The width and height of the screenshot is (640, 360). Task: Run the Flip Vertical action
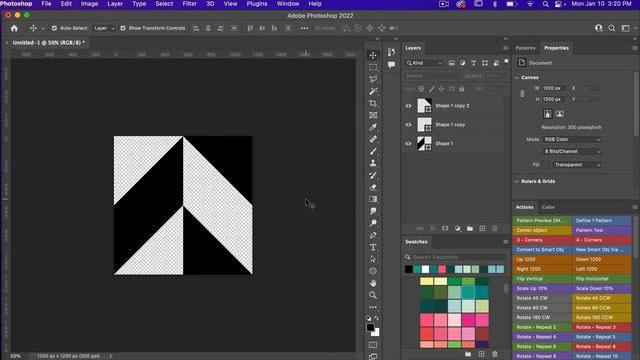(542, 279)
